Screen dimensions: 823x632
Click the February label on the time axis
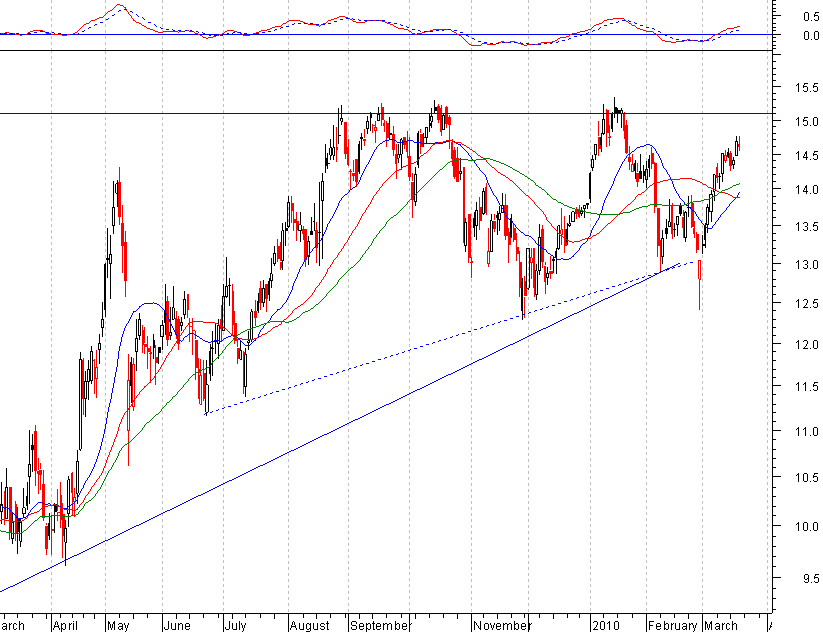673,625
